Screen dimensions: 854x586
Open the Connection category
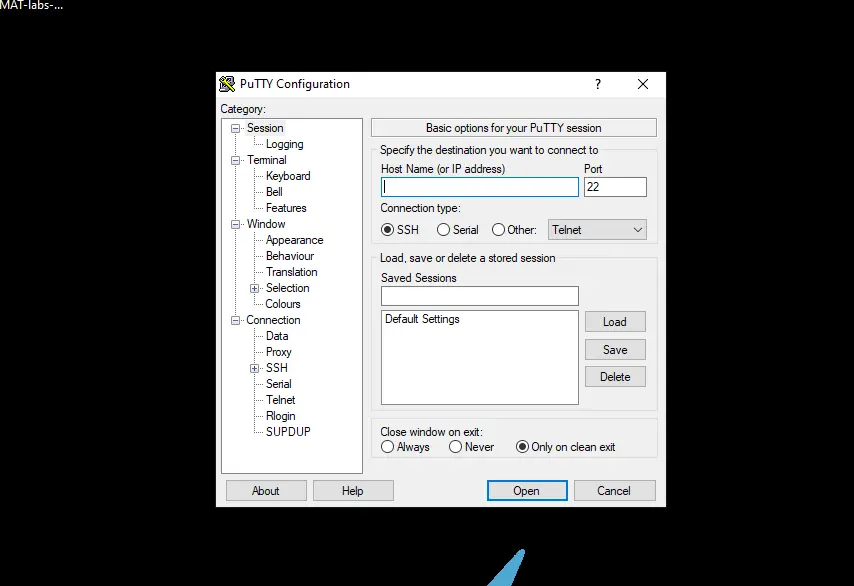(273, 320)
